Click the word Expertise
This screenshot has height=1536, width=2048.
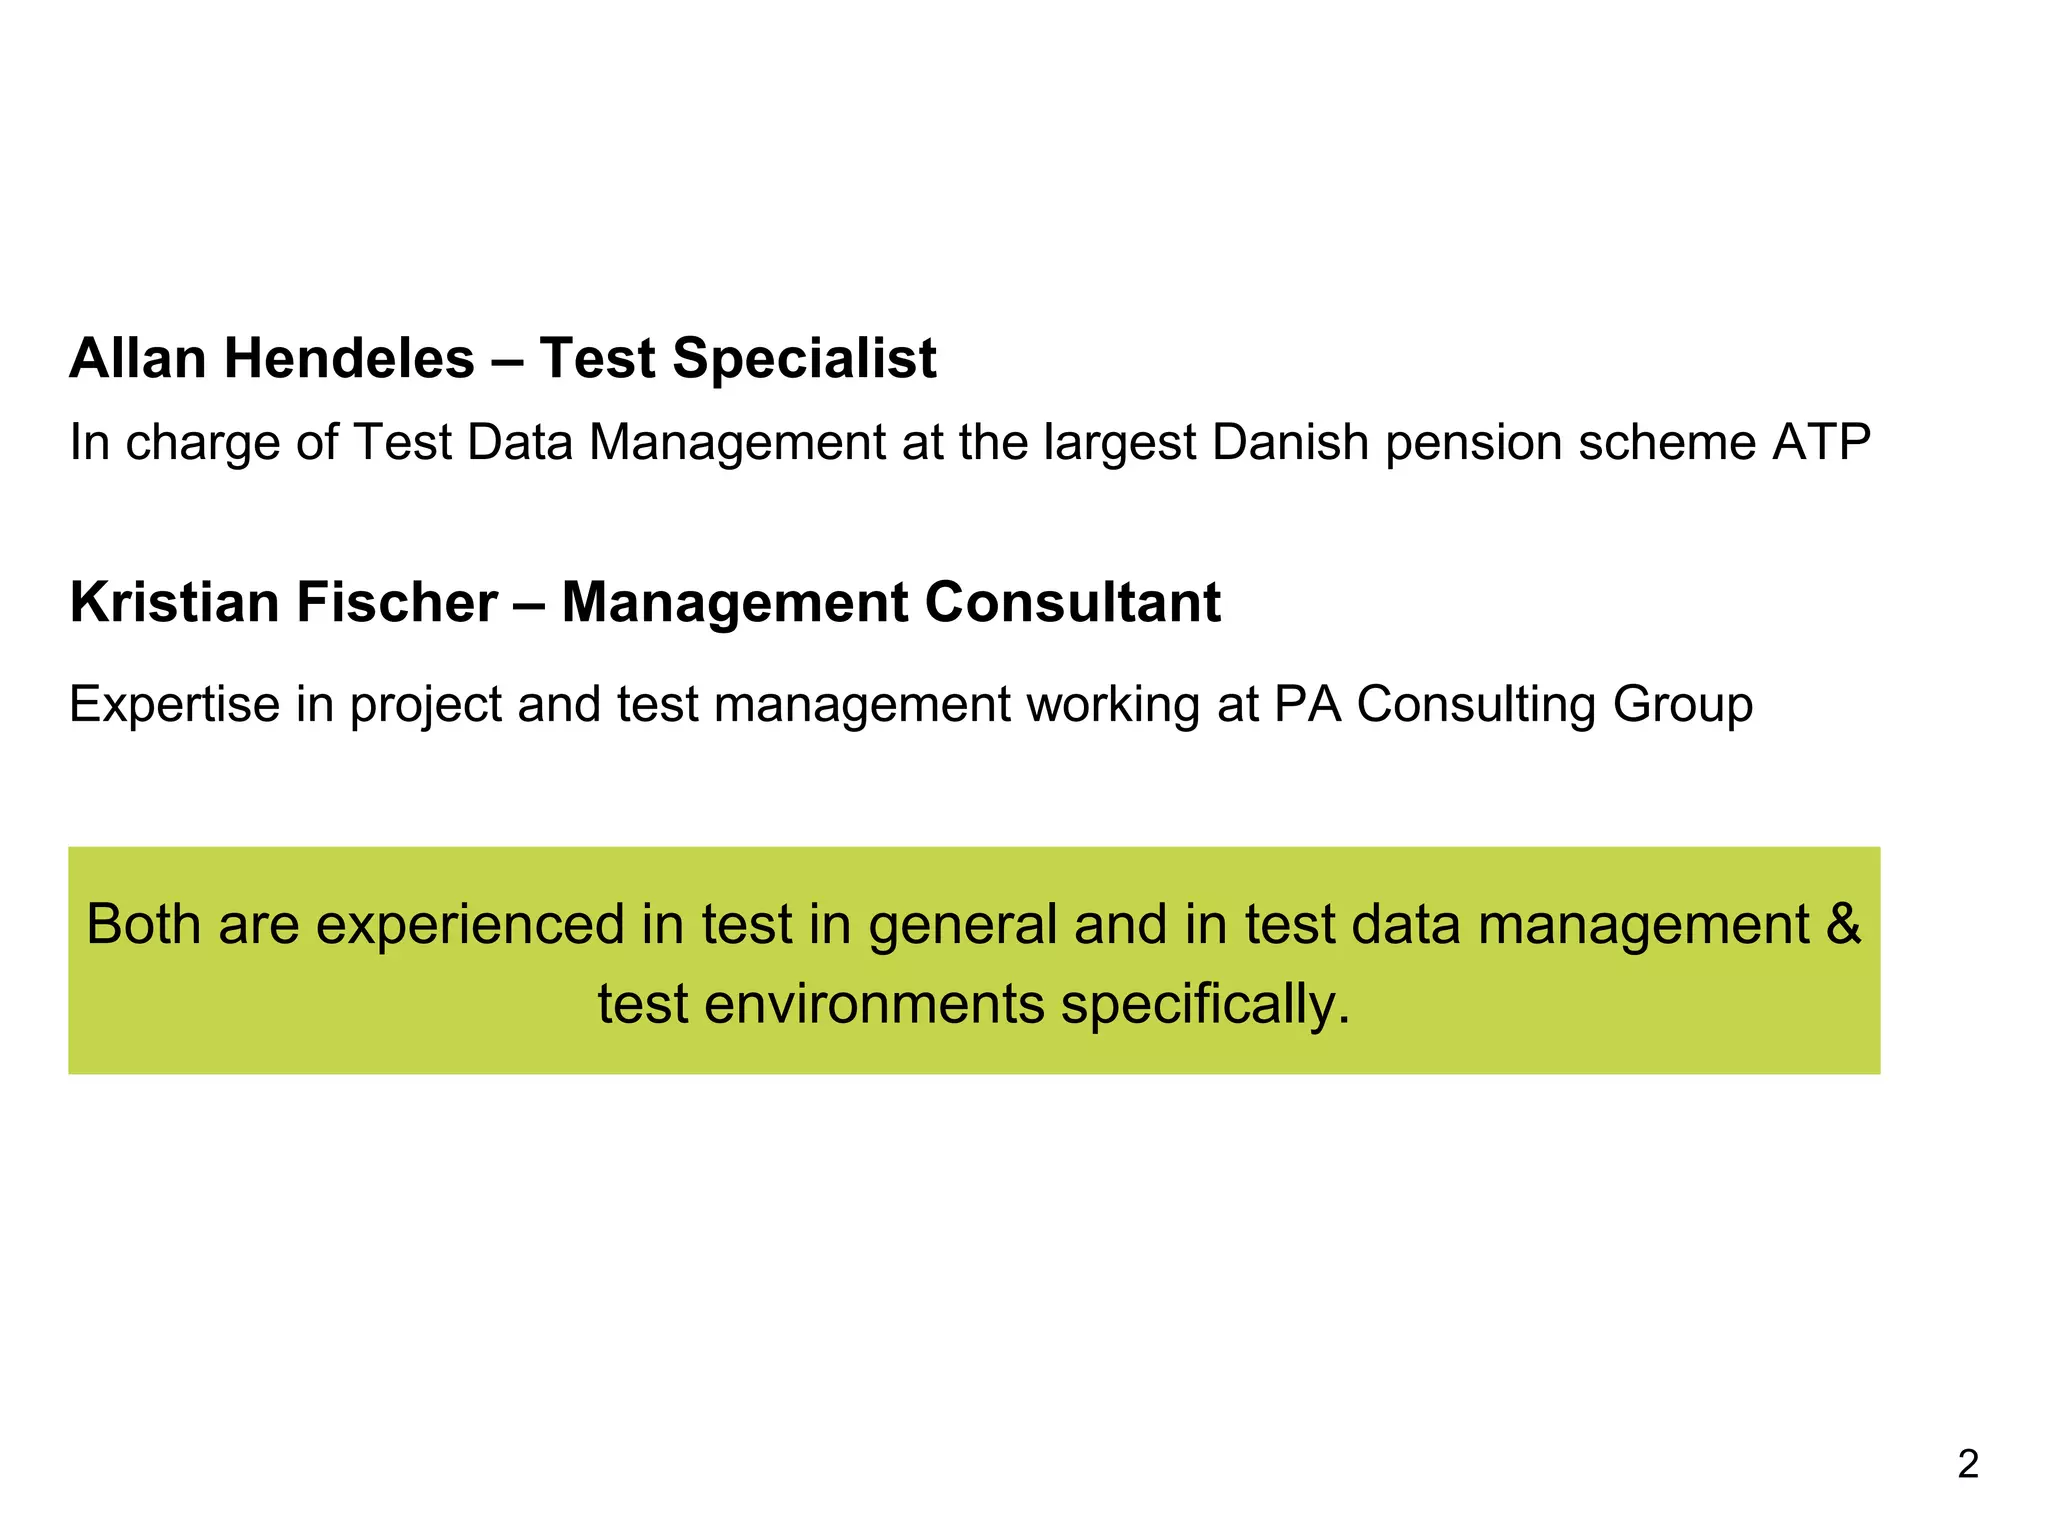click(174, 704)
